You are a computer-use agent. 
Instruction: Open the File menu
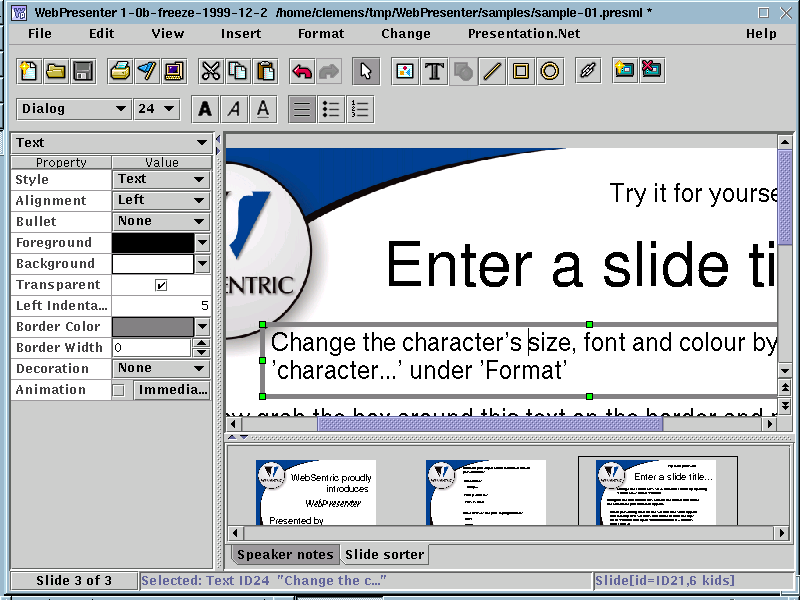(40, 34)
